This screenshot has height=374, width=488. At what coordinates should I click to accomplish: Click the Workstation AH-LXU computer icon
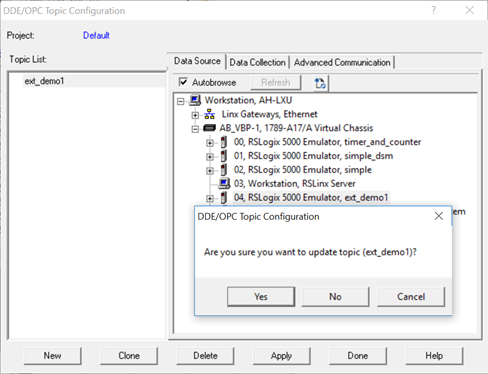pyautogui.click(x=195, y=100)
